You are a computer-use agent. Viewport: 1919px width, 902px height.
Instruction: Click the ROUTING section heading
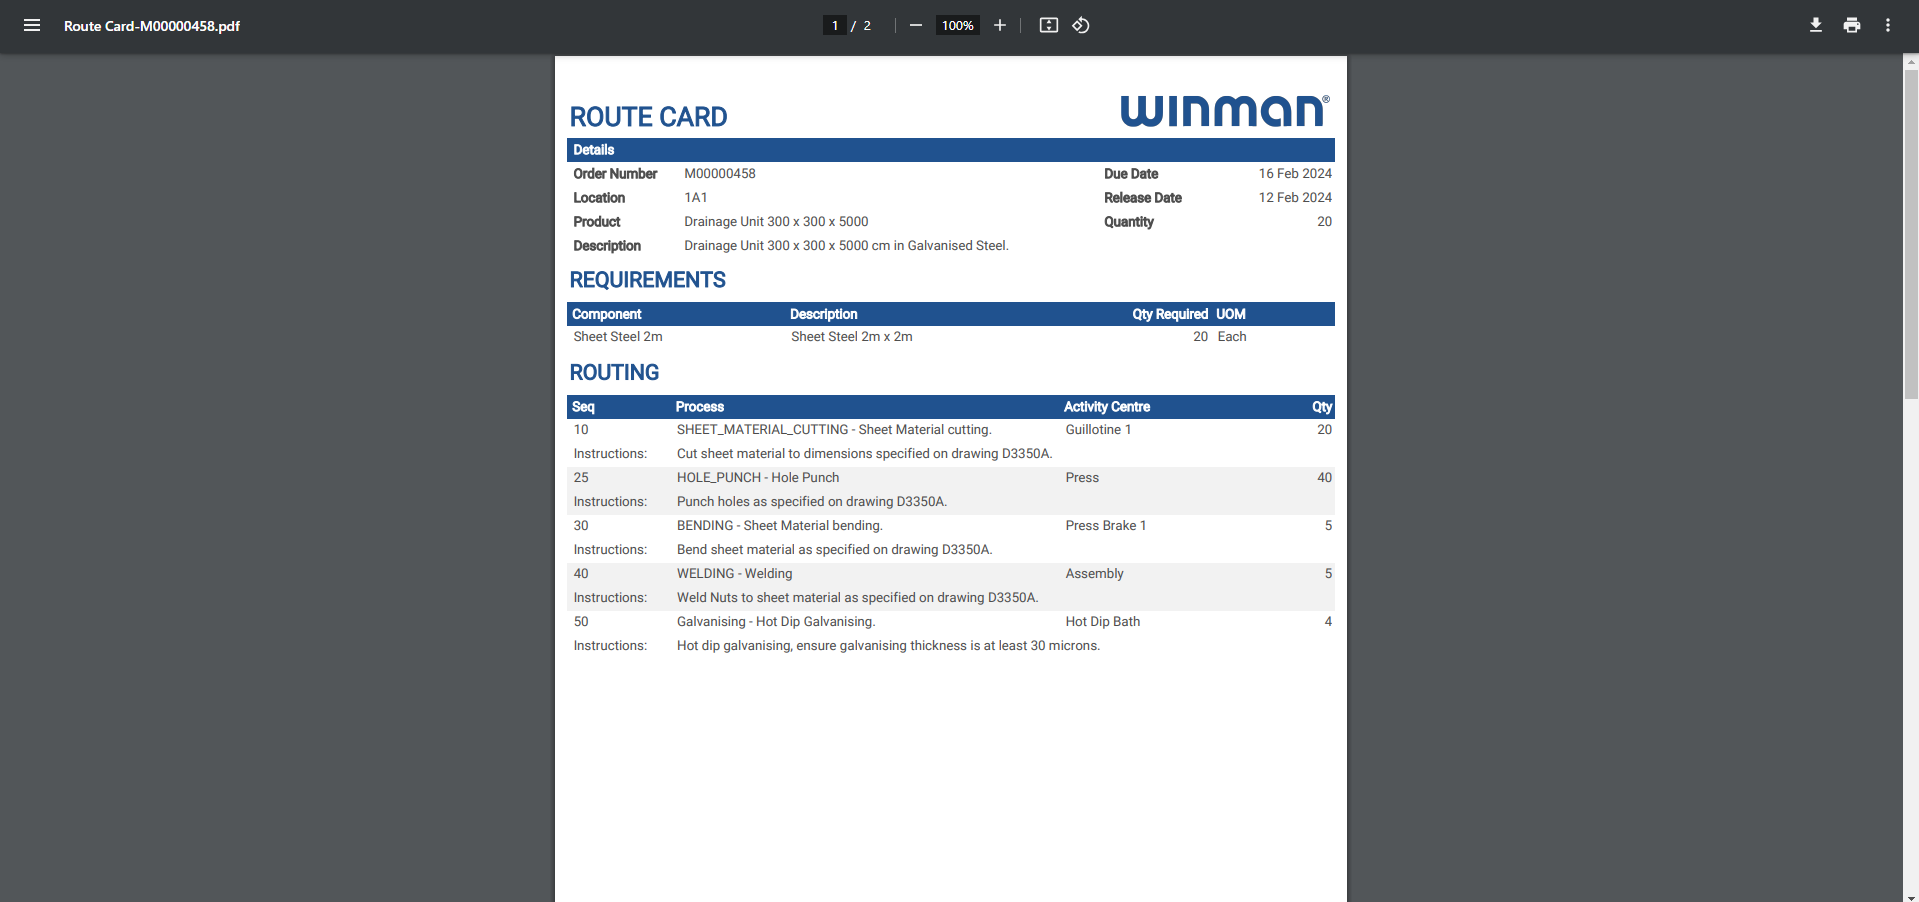tap(613, 372)
